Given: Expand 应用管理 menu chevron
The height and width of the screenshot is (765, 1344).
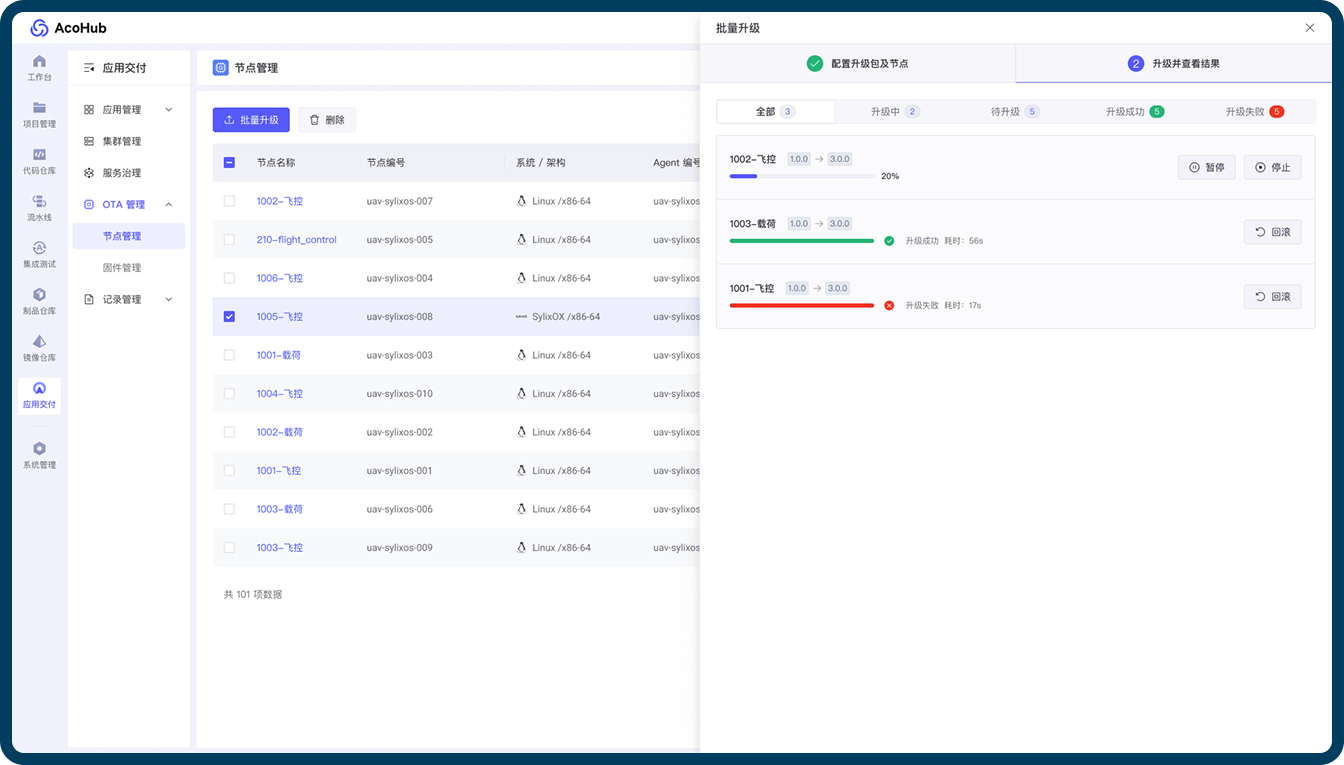Looking at the screenshot, I should pos(168,109).
